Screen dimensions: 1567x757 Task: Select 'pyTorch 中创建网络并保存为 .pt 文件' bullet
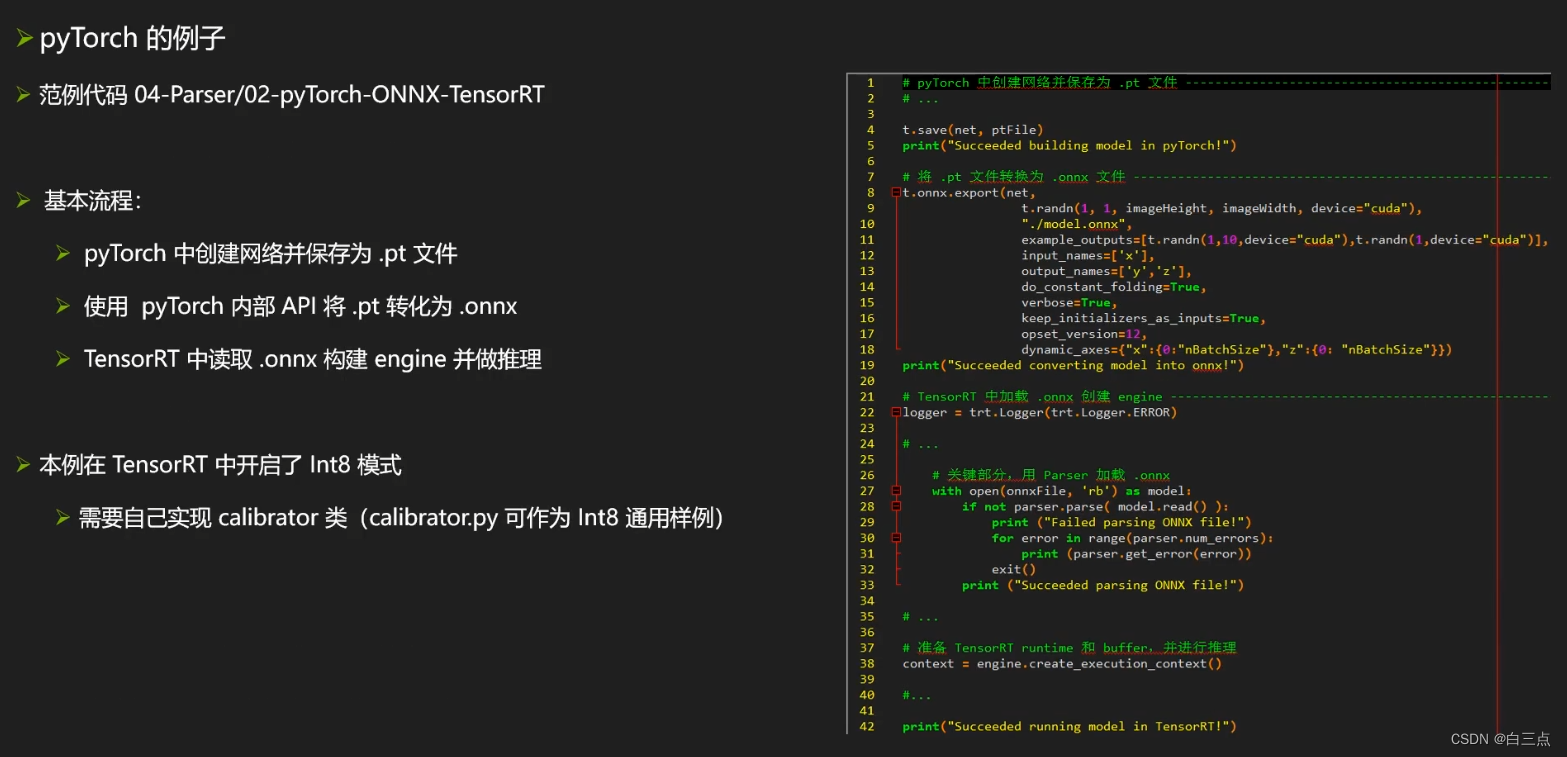(x=270, y=253)
